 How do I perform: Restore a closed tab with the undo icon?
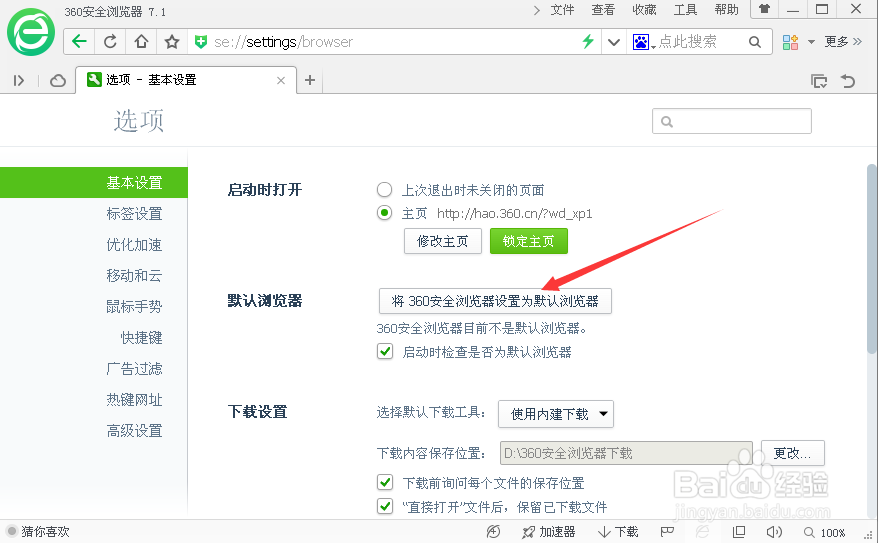(848, 81)
